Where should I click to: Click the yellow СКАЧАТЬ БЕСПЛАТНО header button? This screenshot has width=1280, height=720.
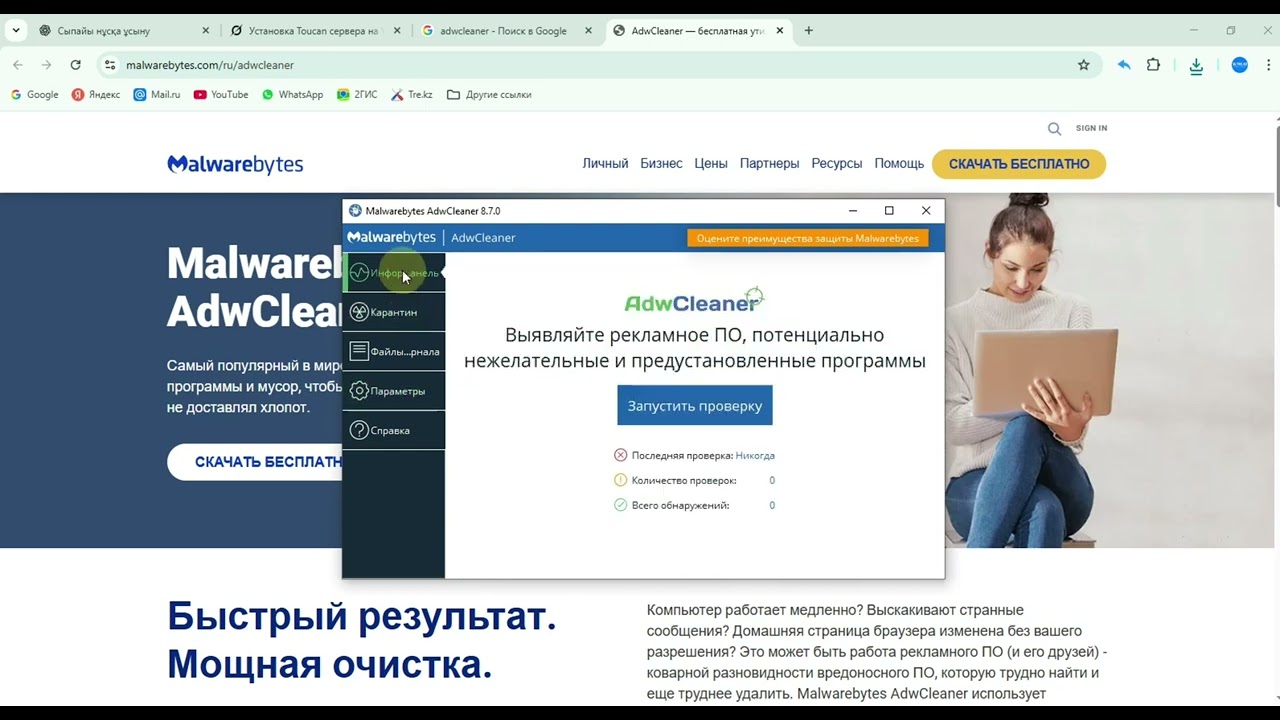[x=1019, y=164]
